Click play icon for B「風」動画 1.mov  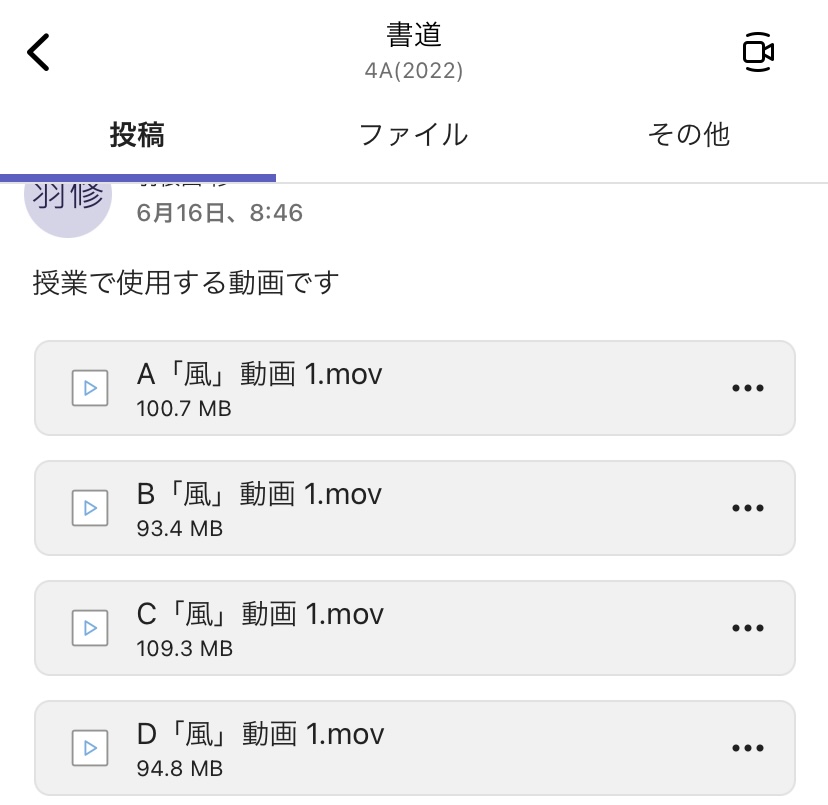(x=90, y=508)
